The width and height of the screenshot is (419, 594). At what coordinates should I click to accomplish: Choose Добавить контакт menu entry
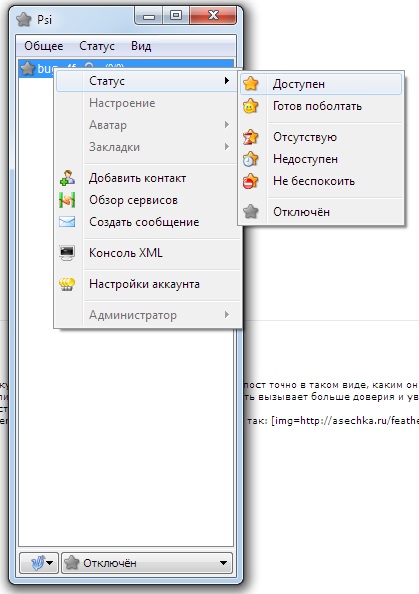click(148, 178)
